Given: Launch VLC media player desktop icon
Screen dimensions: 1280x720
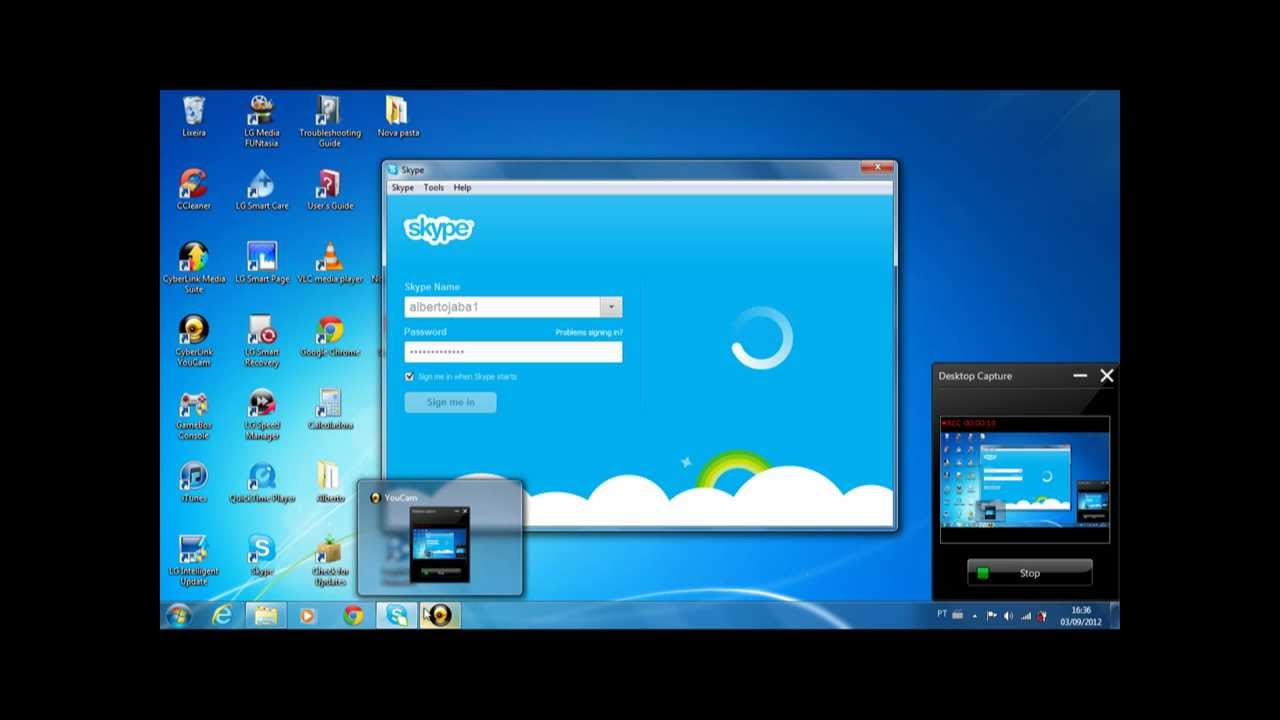Looking at the screenshot, I should [x=329, y=262].
